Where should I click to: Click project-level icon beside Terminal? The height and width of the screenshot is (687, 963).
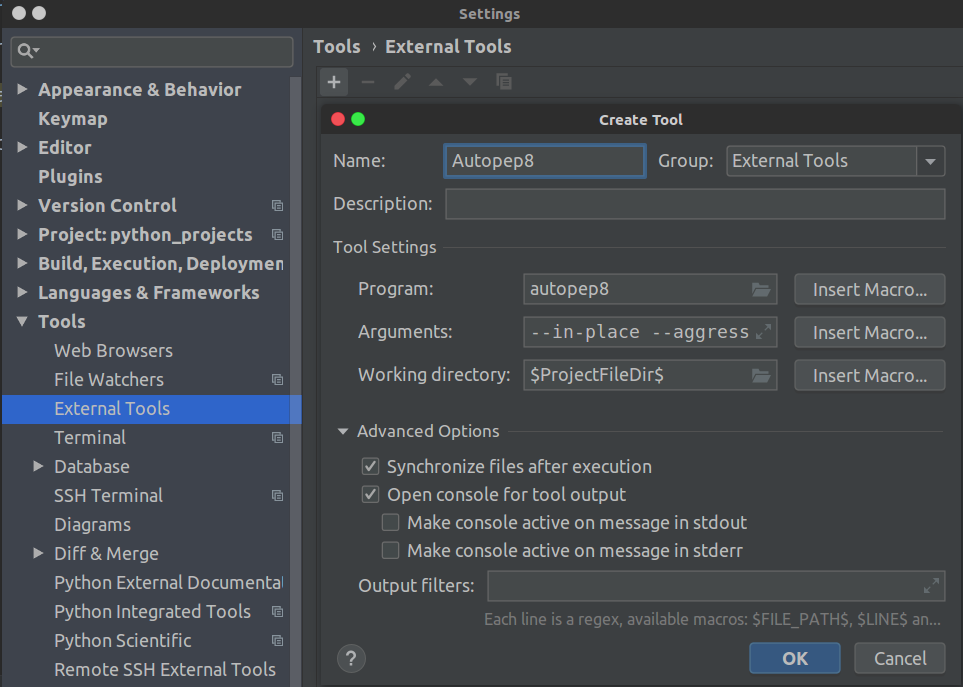[278, 438]
